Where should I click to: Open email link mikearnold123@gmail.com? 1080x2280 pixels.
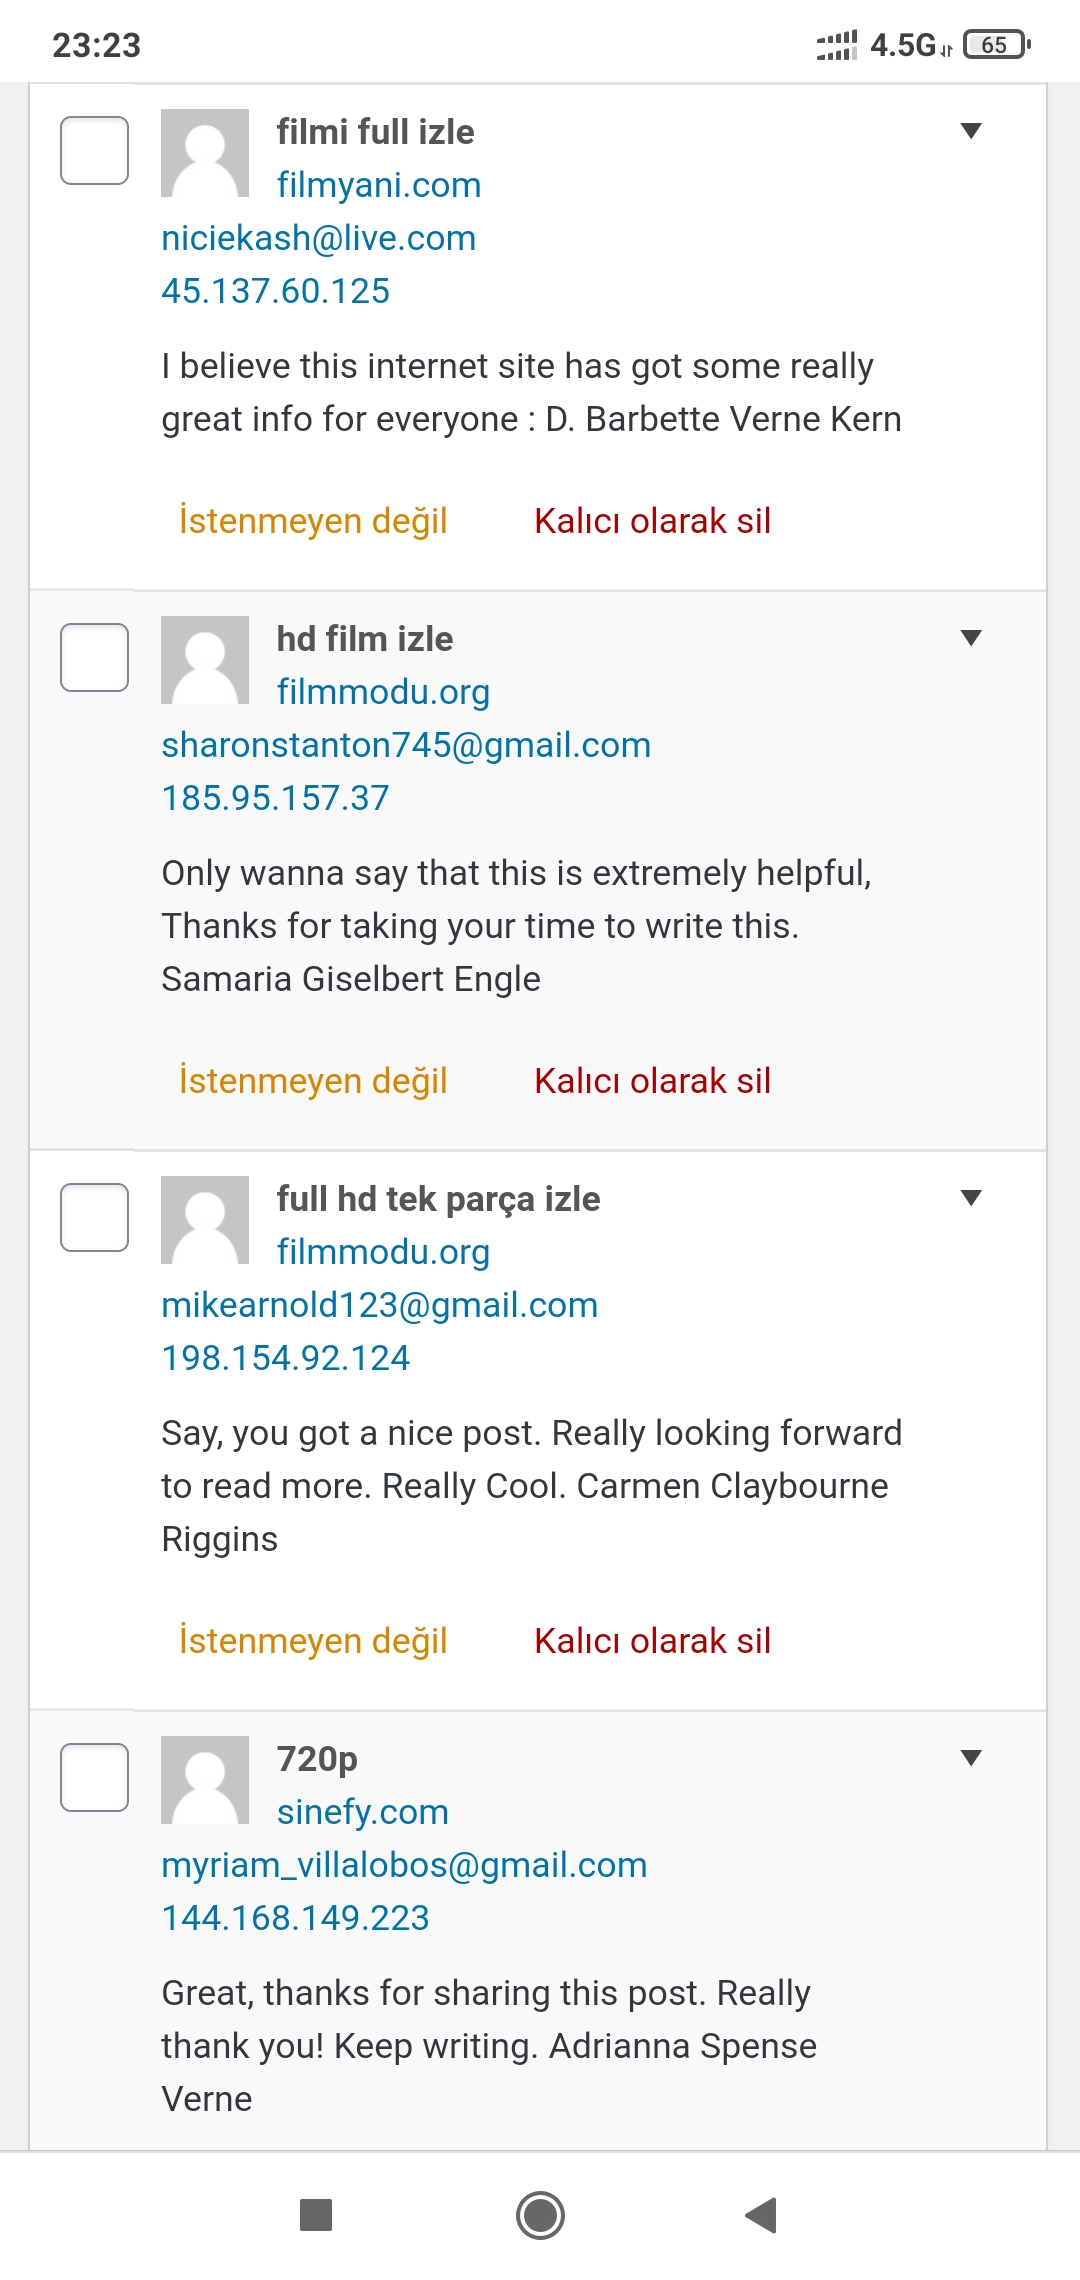pos(380,1305)
